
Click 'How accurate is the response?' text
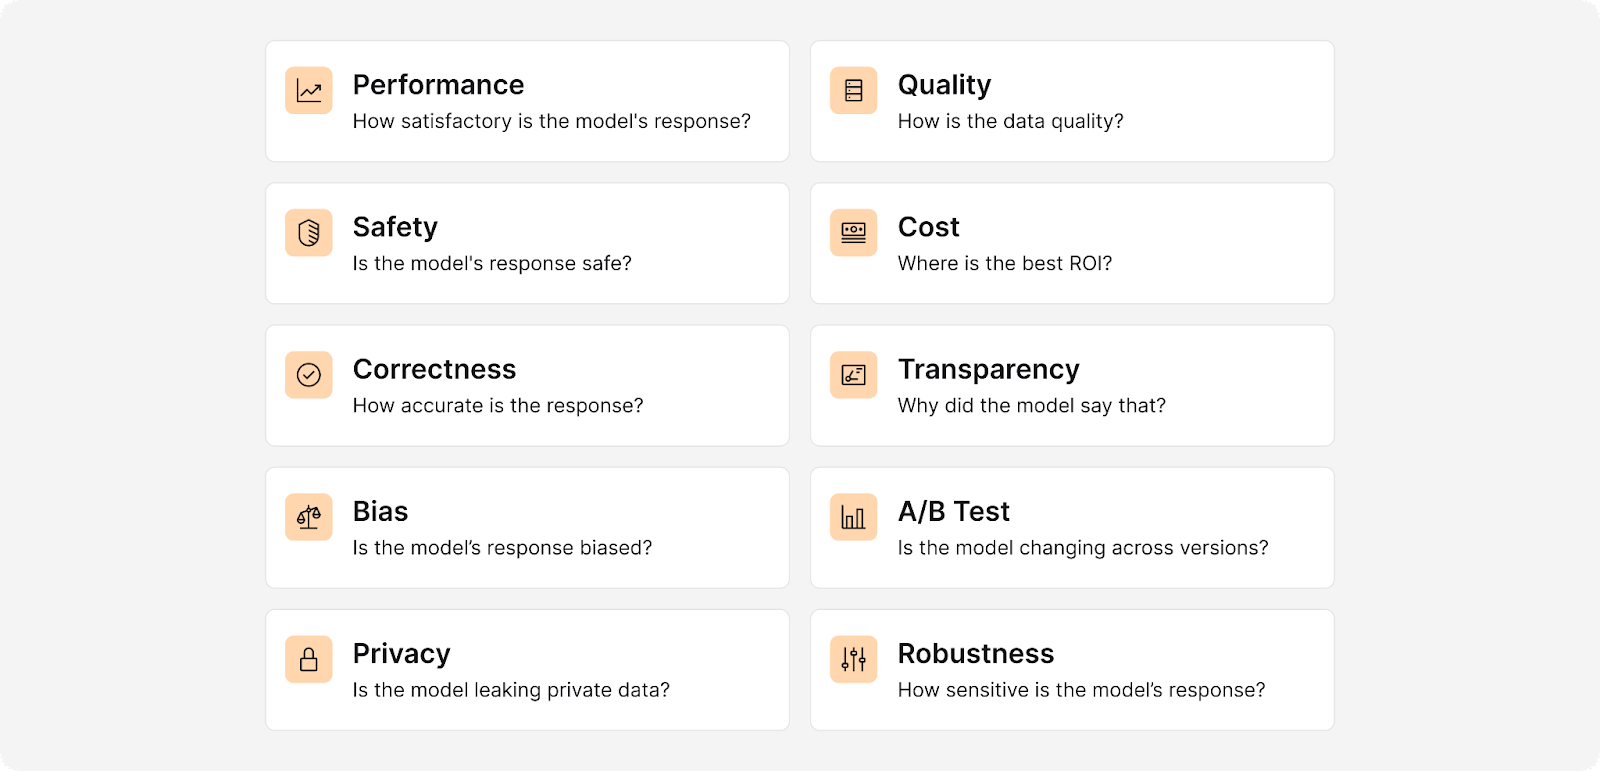click(498, 406)
